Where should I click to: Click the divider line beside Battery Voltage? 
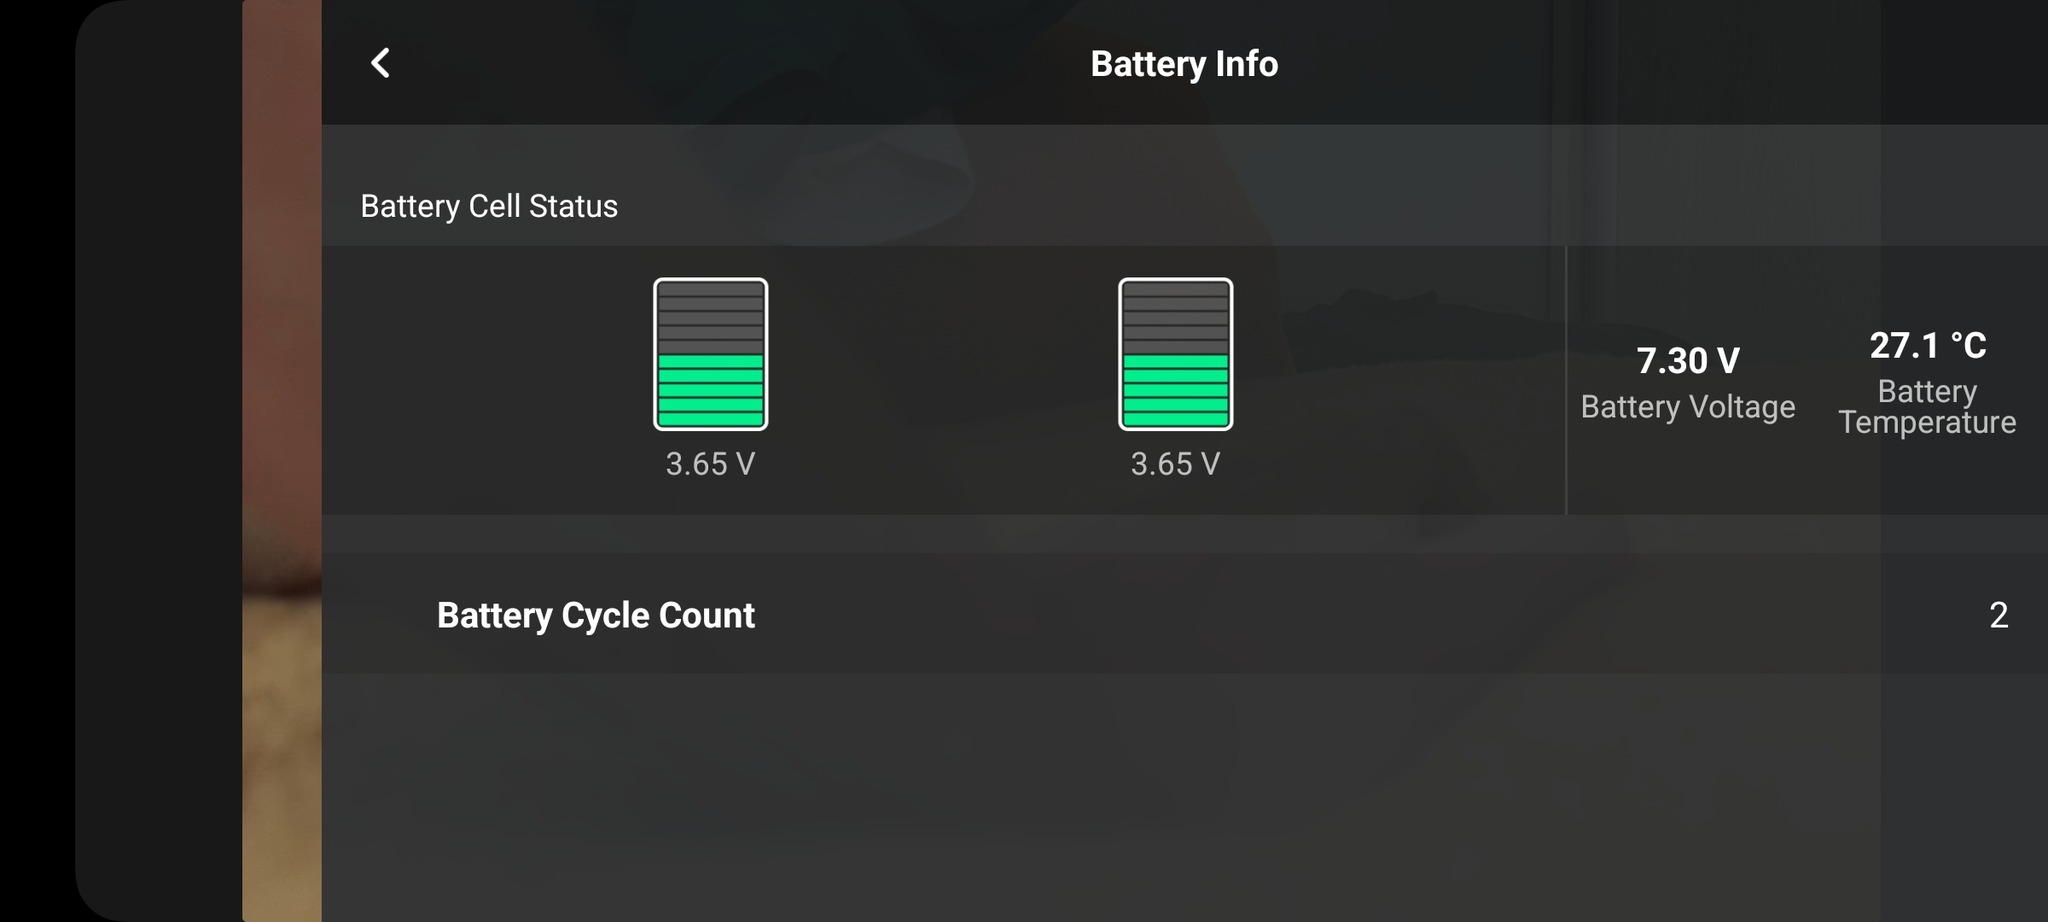1566,380
